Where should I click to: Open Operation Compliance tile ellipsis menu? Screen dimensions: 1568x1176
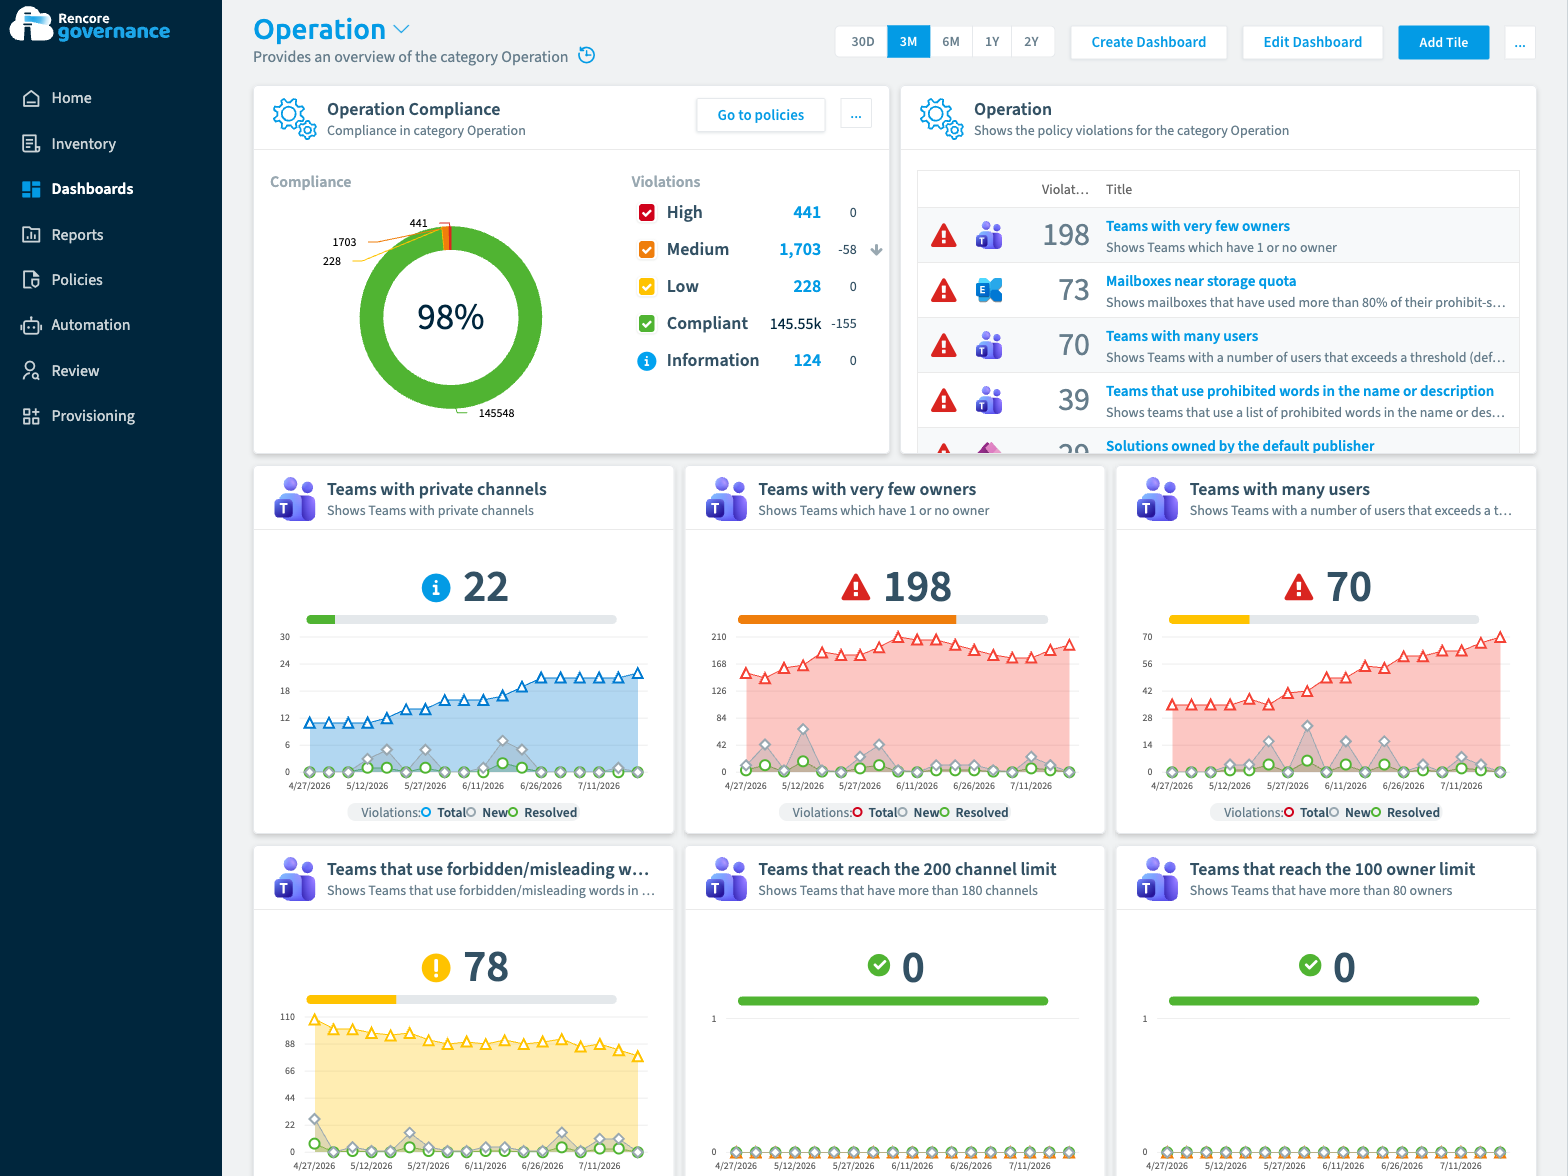(856, 115)
